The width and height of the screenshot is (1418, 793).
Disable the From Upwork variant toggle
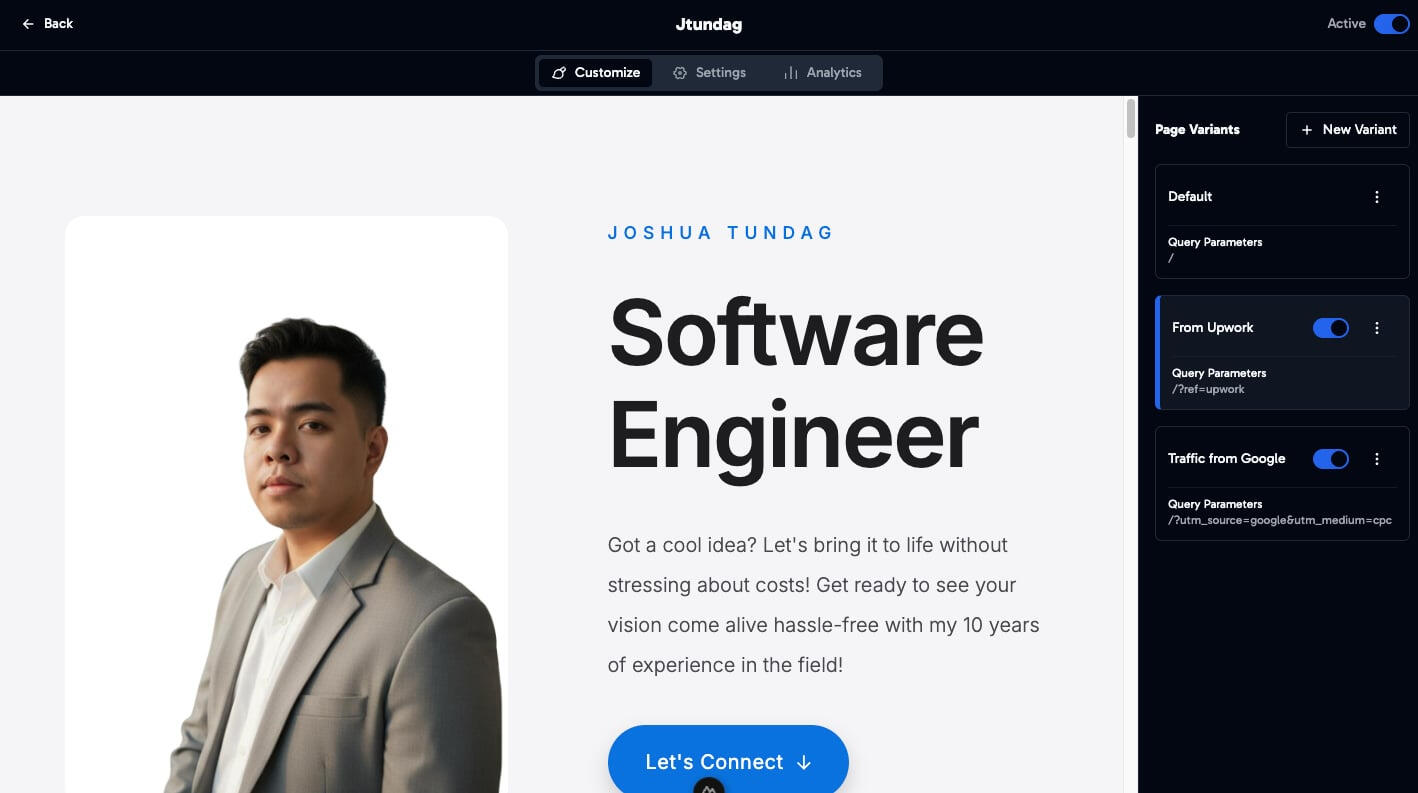pyautogui.click(x=1331, y=328)
